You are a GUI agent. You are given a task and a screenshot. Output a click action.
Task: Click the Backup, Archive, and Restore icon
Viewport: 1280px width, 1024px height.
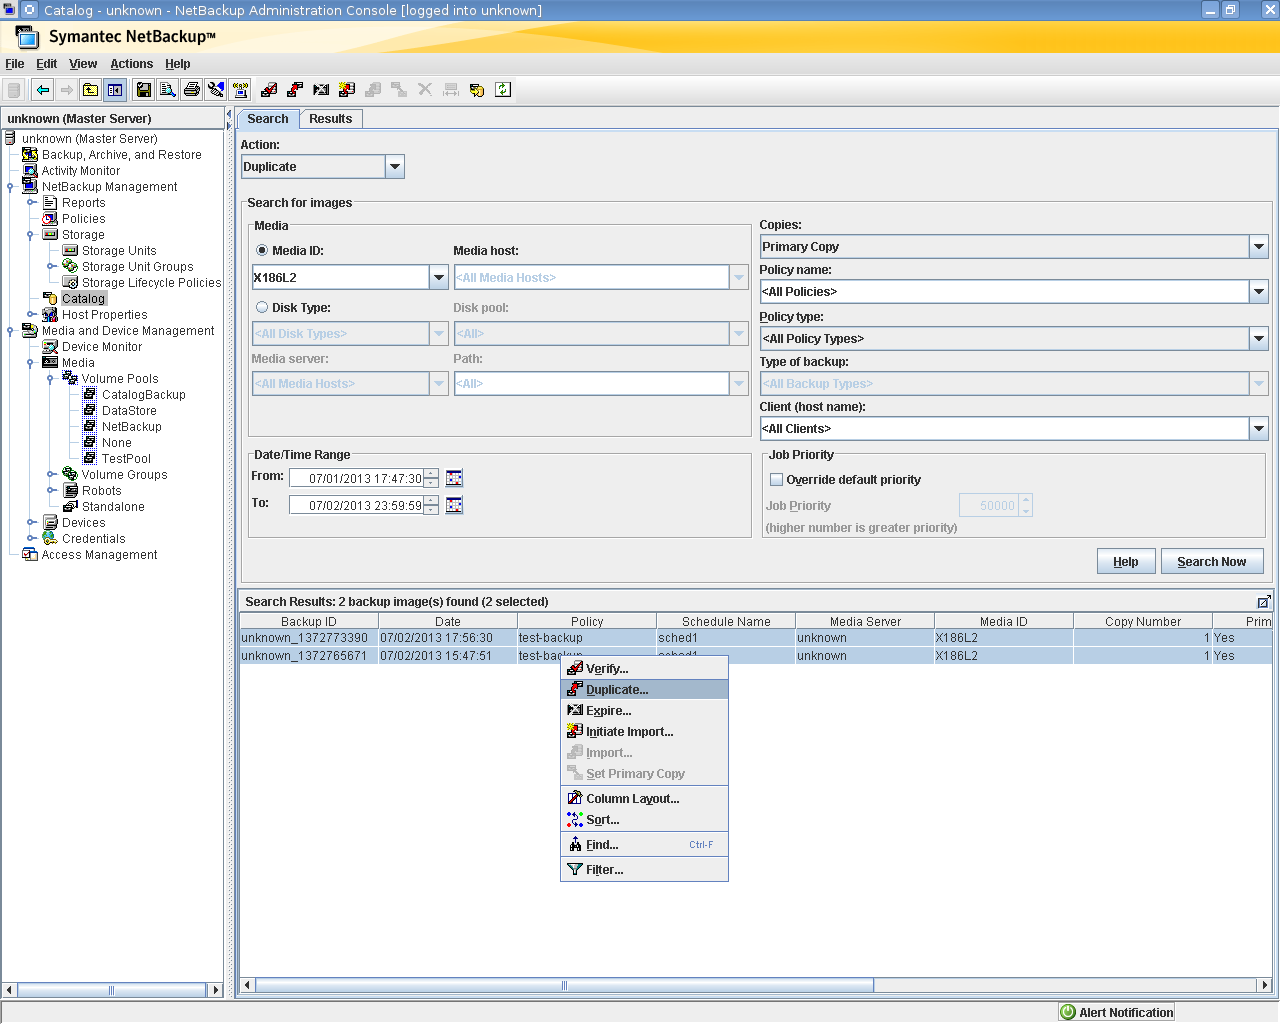click(30, 155)
